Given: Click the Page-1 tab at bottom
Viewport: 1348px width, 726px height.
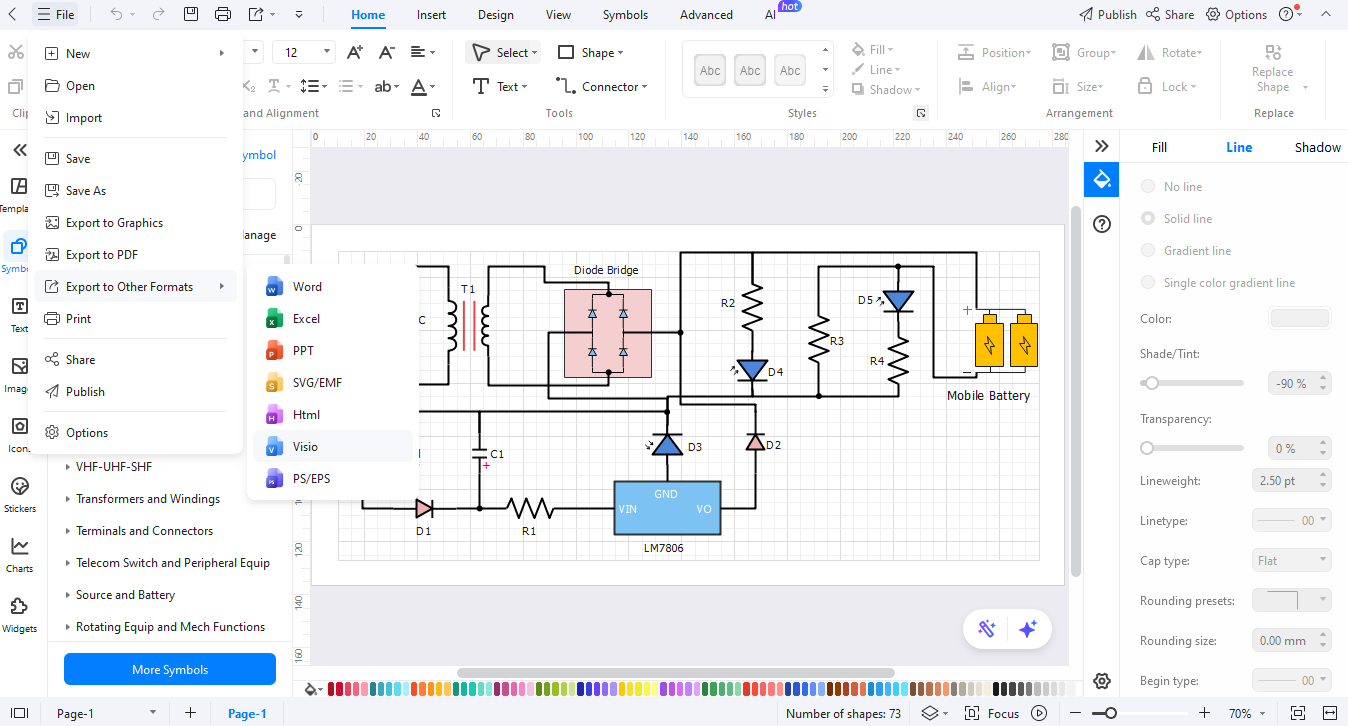Looking at the screenshot, I should pos(247,713).
